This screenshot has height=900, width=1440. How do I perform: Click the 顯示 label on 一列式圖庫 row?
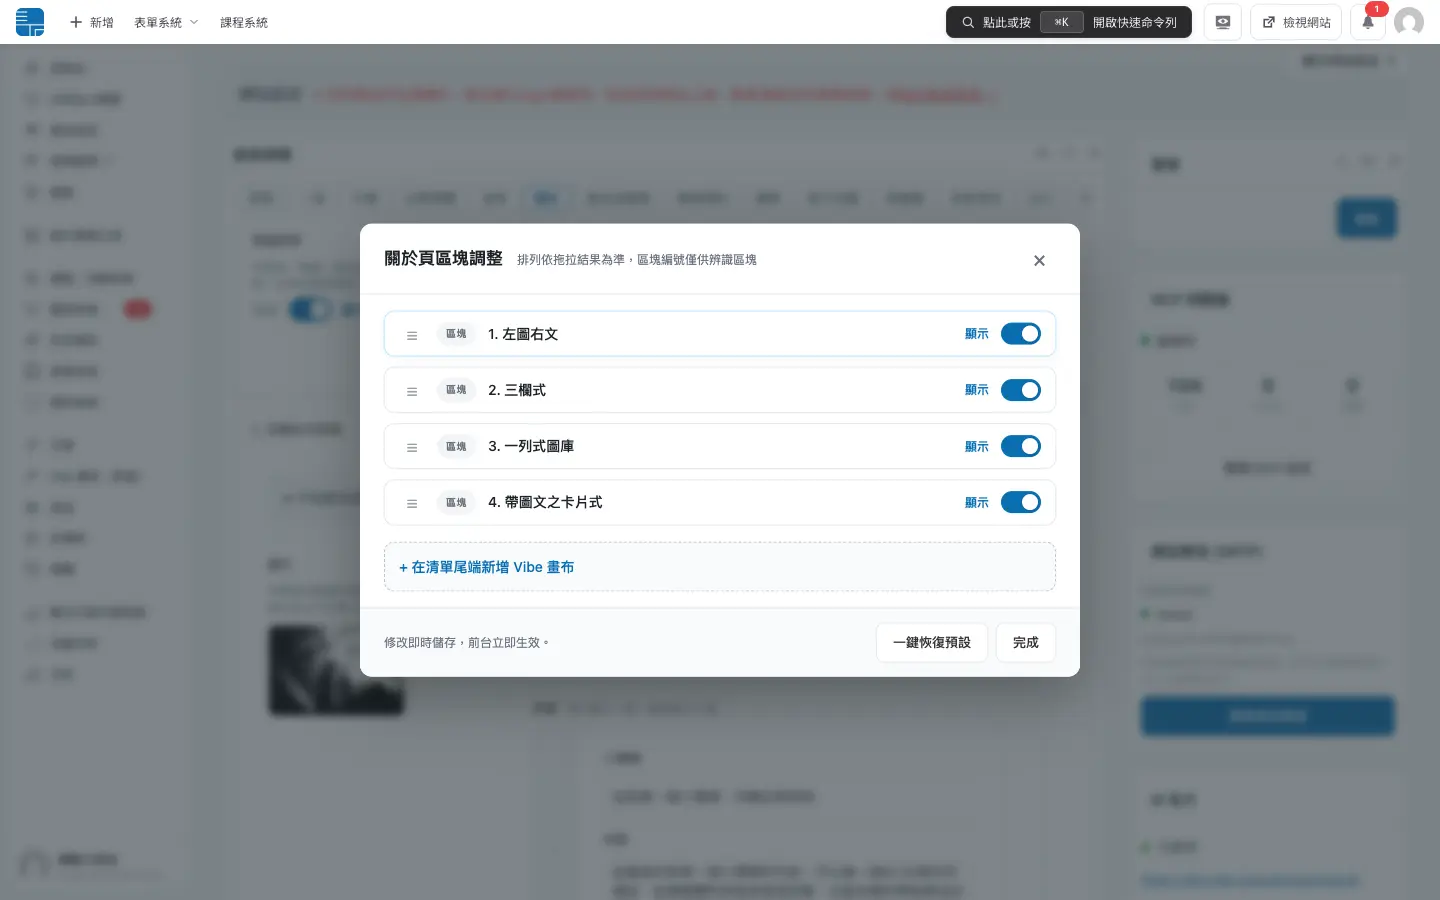977,446
